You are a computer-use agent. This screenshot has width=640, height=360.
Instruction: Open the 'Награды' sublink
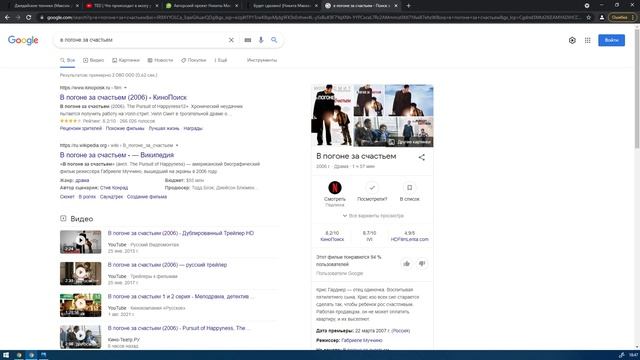coord(193,128)
